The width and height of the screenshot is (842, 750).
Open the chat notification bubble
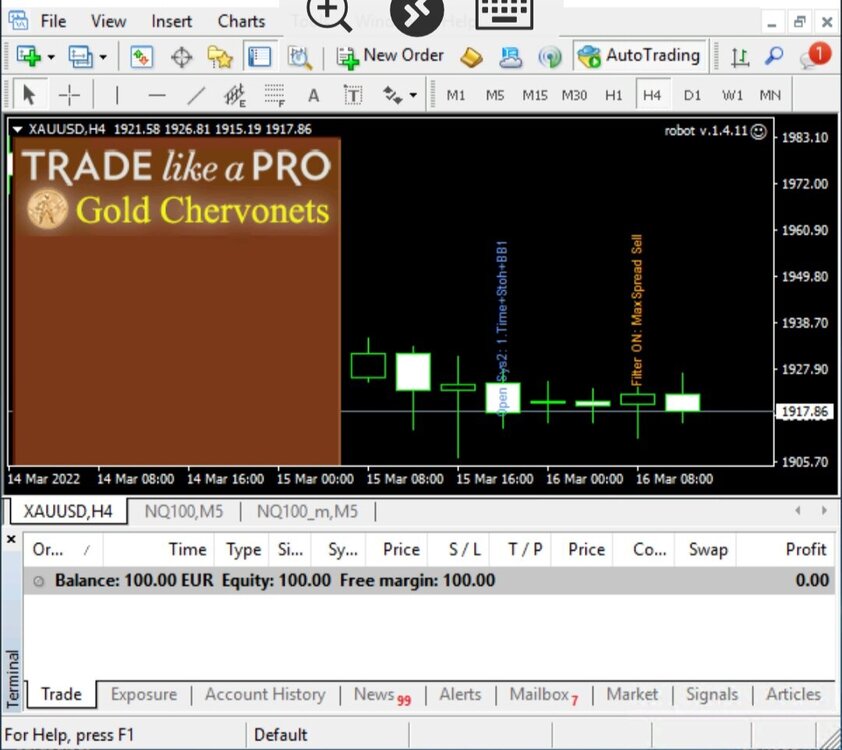[x=815, y=56]
